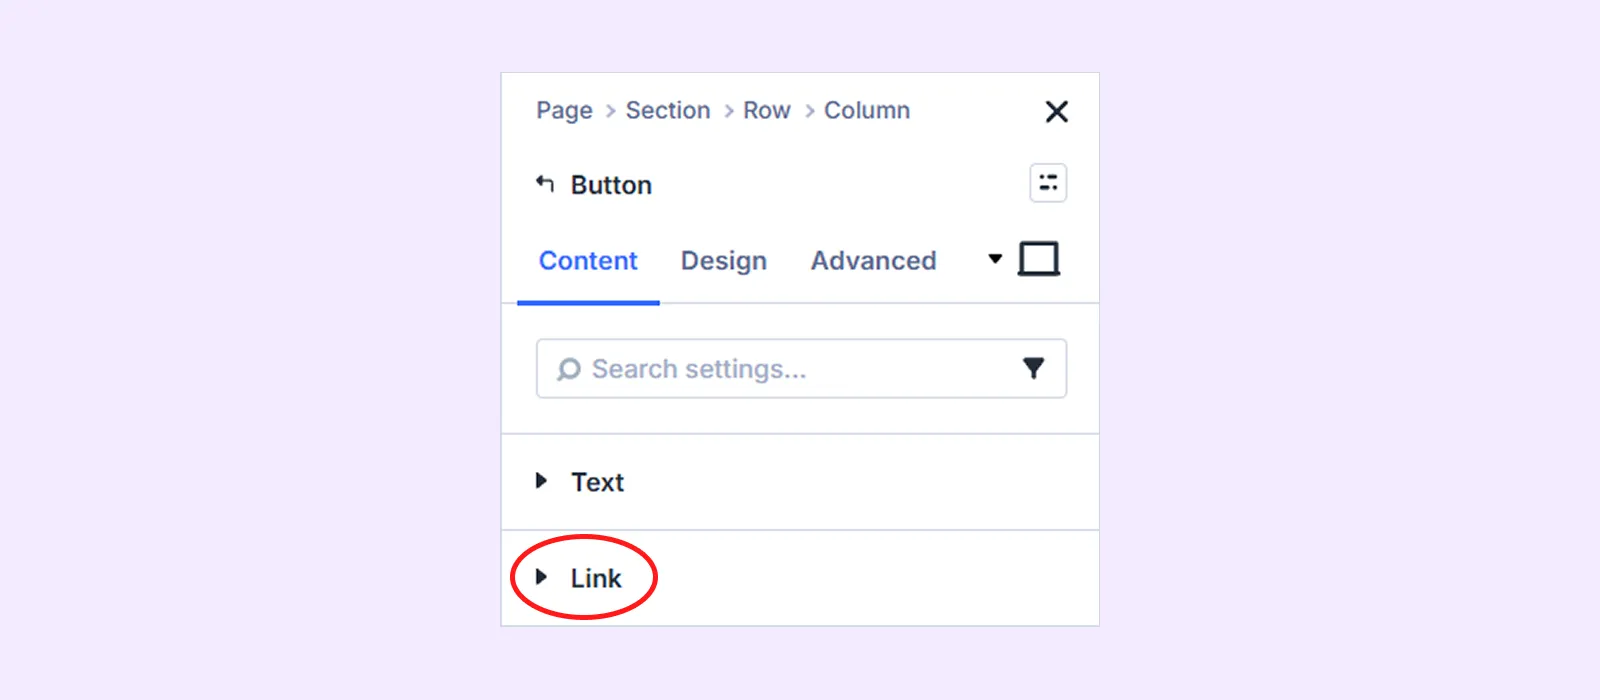The height and width of the screenshot is (700, 1600).
Task: Navigate to Section in breadcrumb
Action: click(x=668, y=110)
